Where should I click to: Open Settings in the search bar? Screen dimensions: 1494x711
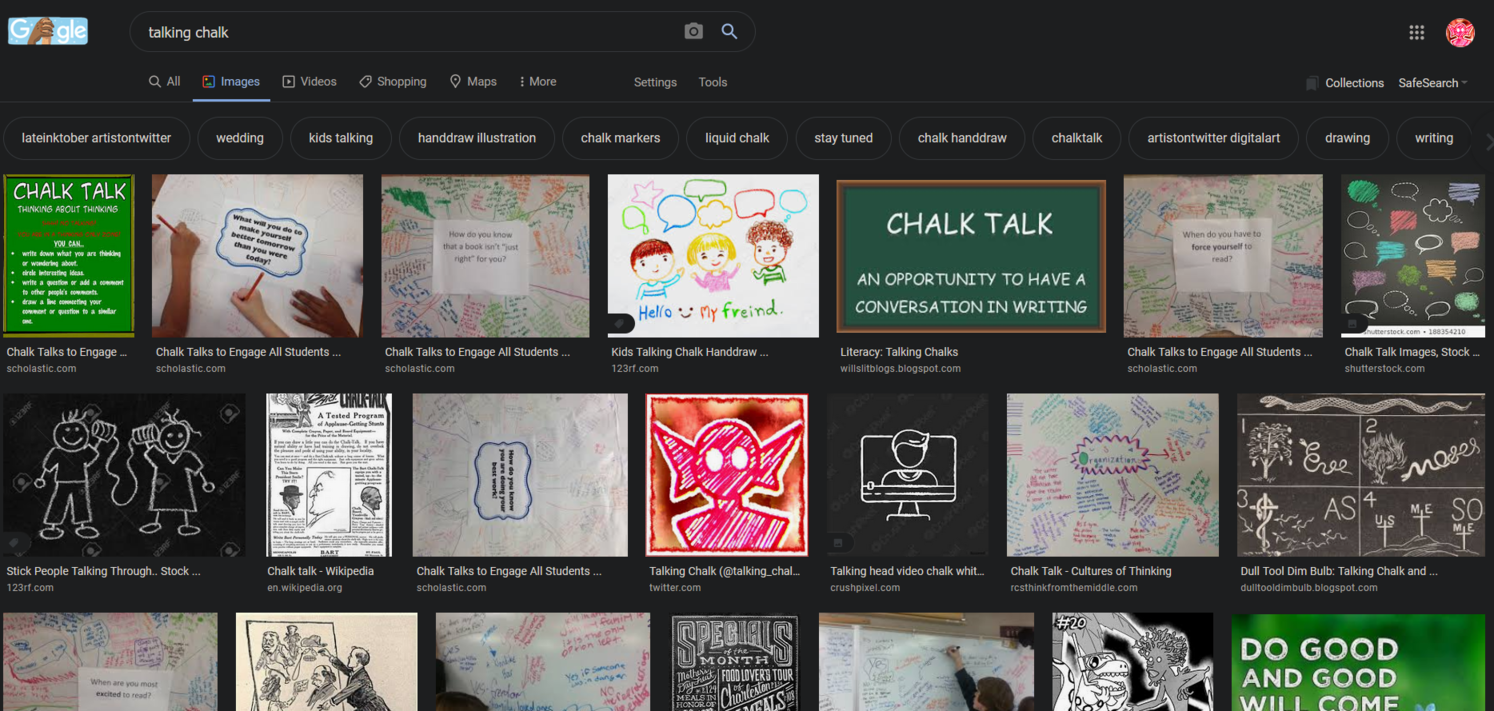[x=655, y=83]
